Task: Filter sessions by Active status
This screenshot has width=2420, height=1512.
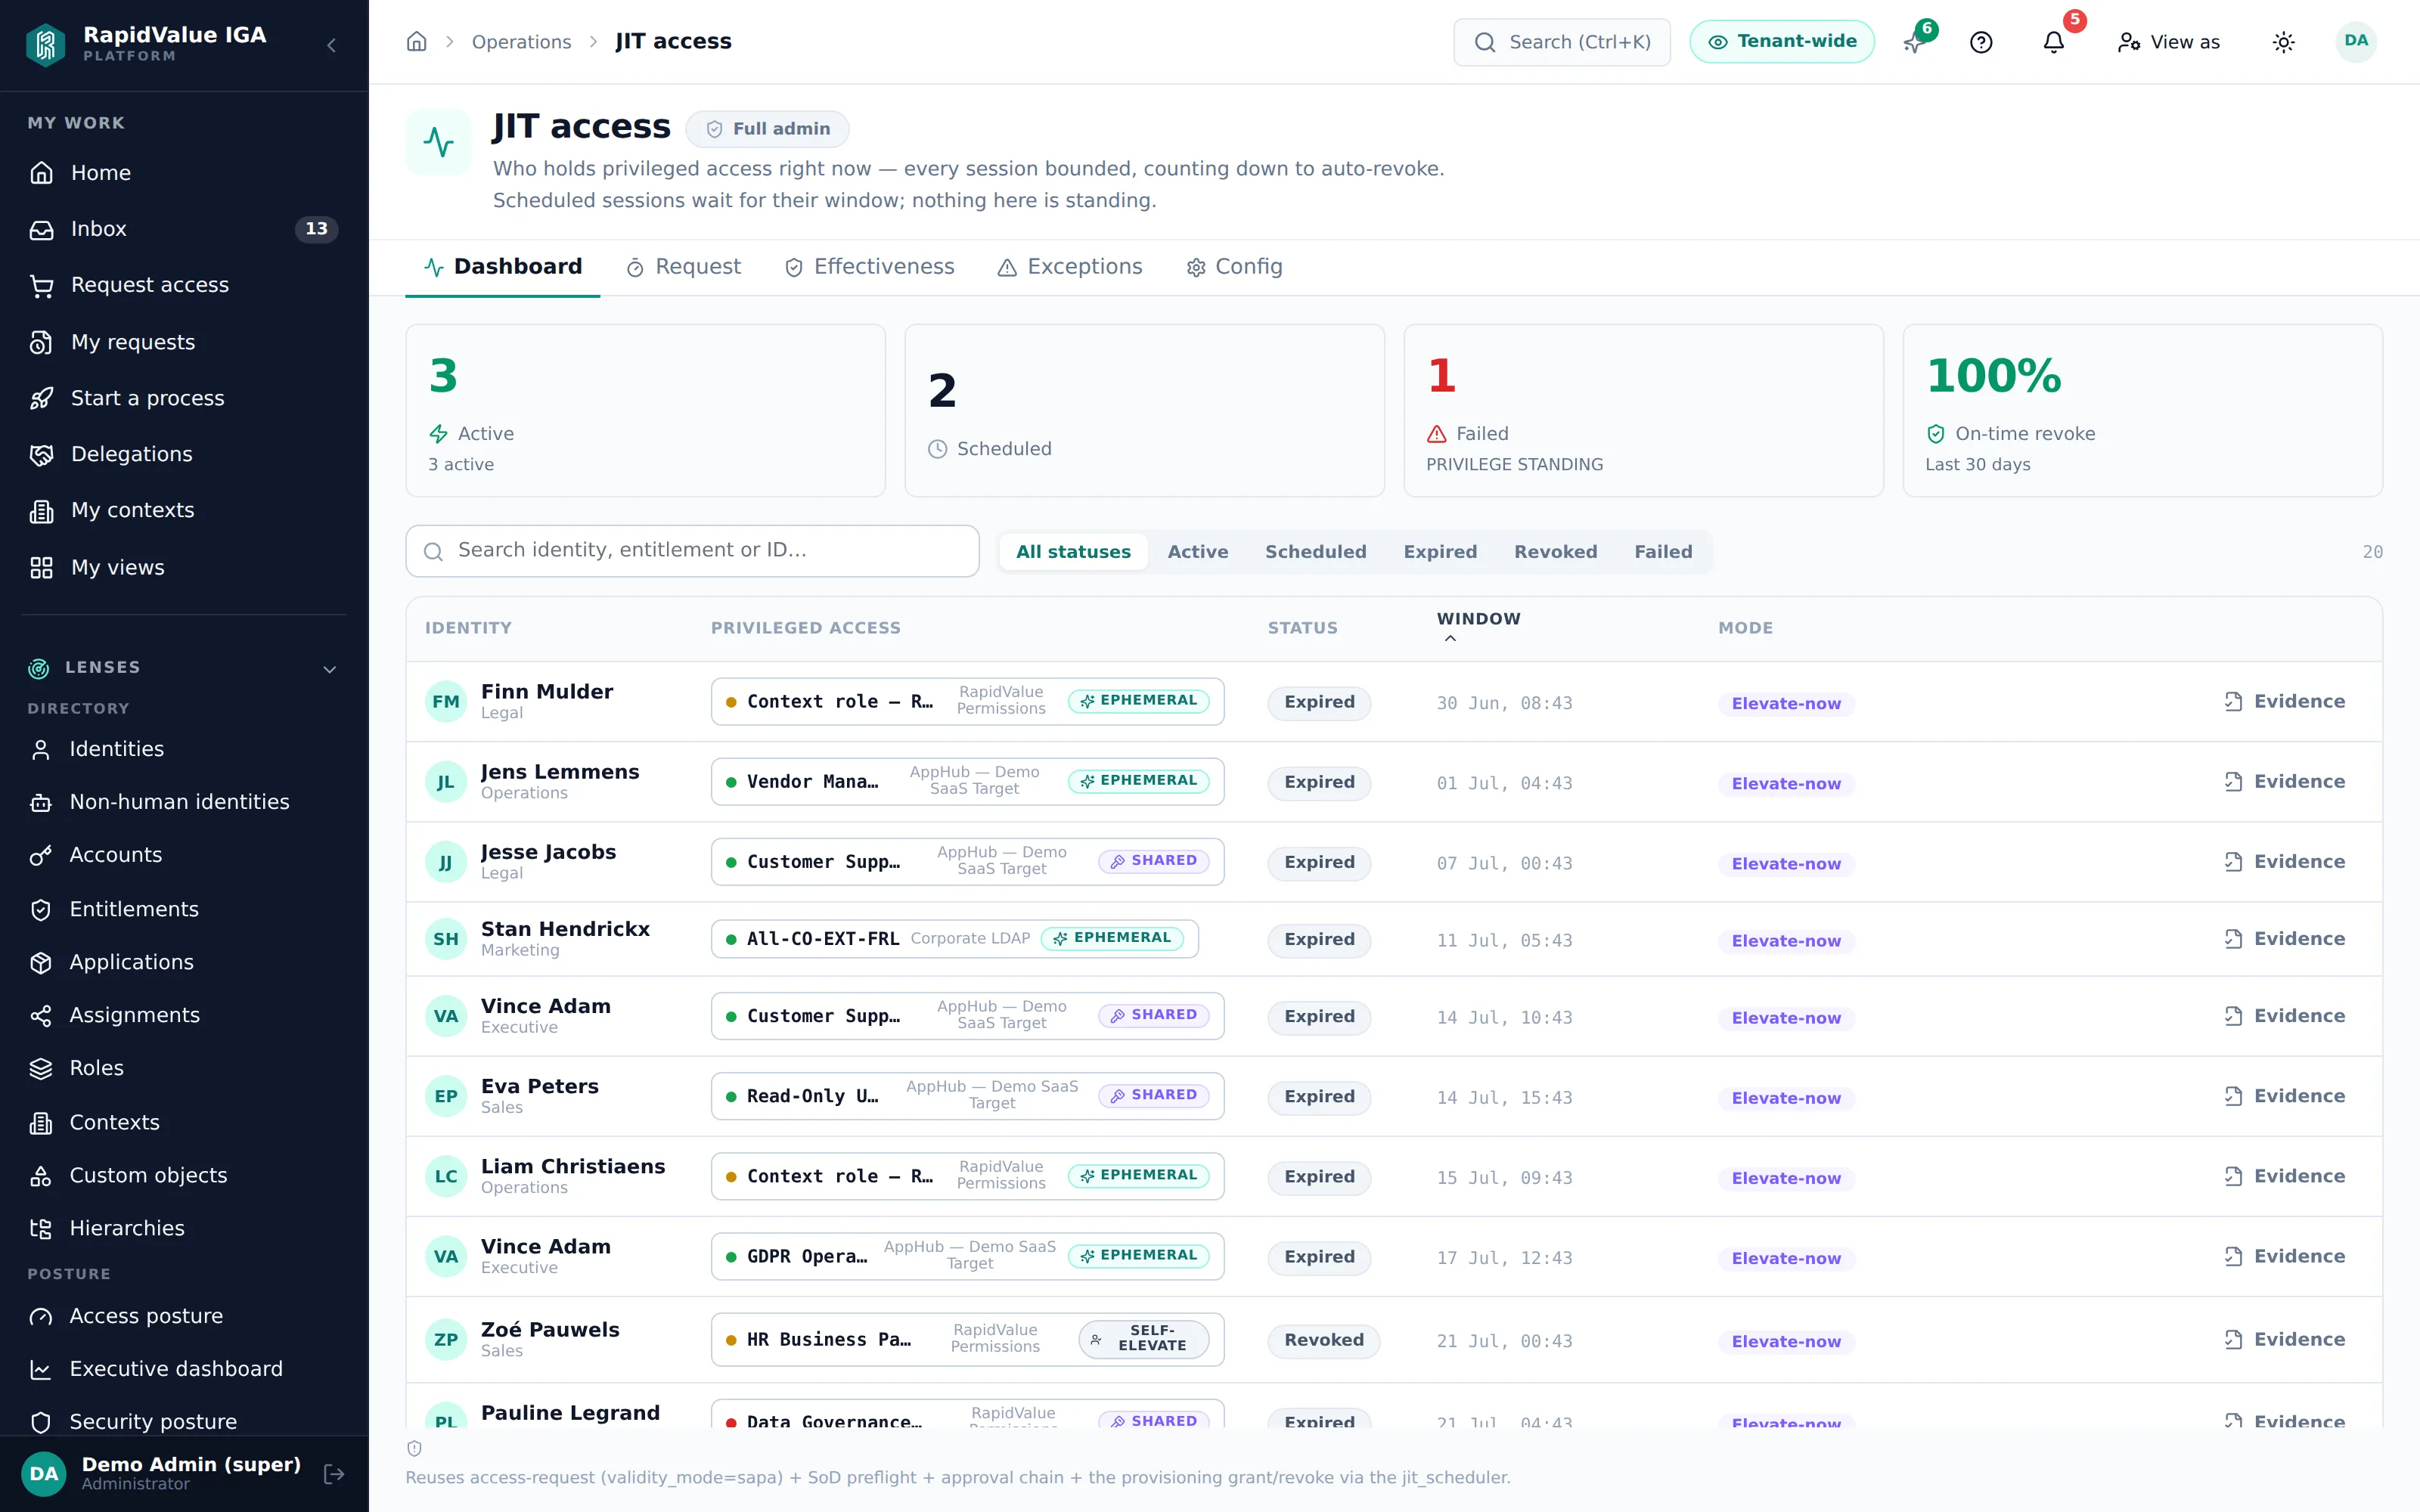Action: 1197,552
